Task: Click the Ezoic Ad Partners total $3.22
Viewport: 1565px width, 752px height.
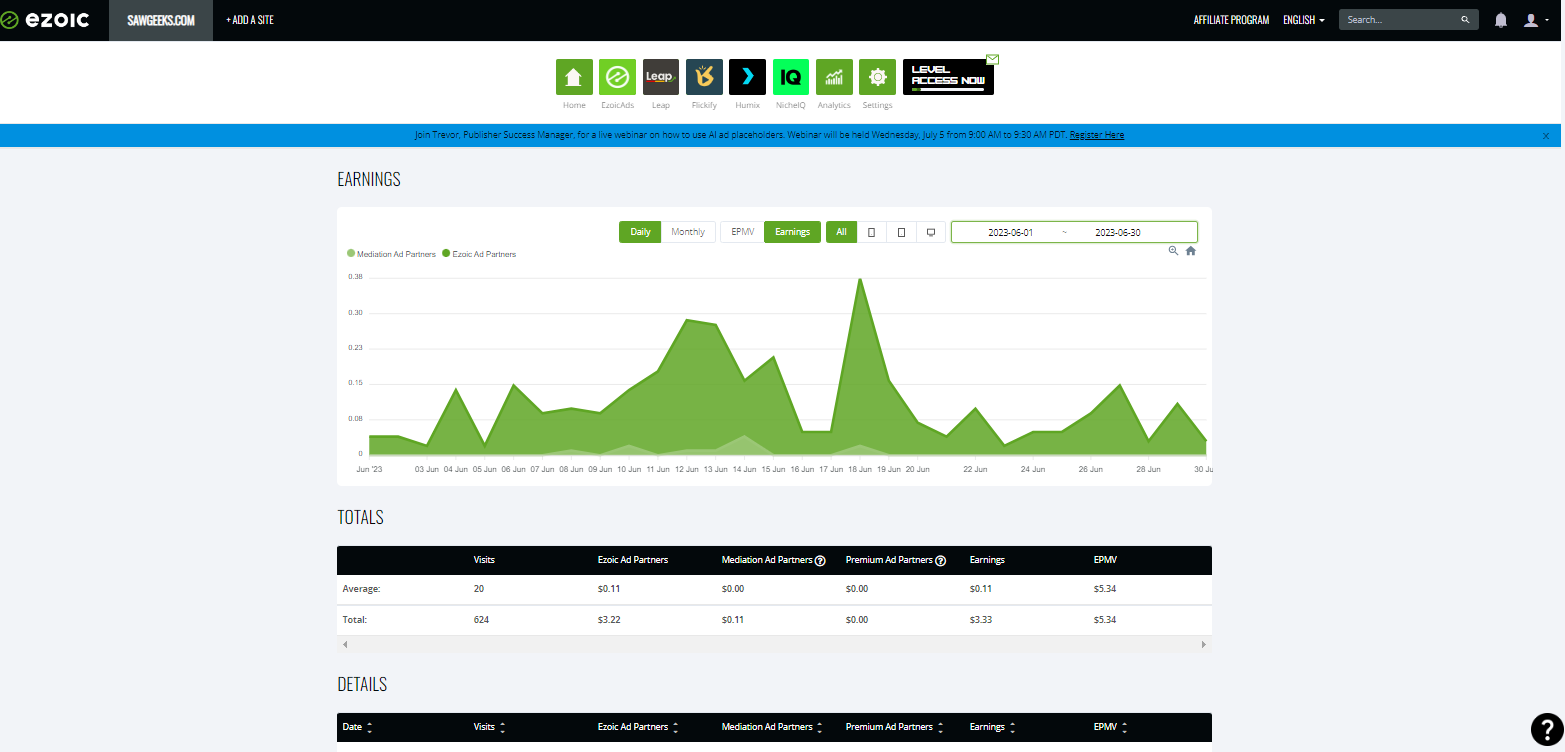Action: coord(608,620)
